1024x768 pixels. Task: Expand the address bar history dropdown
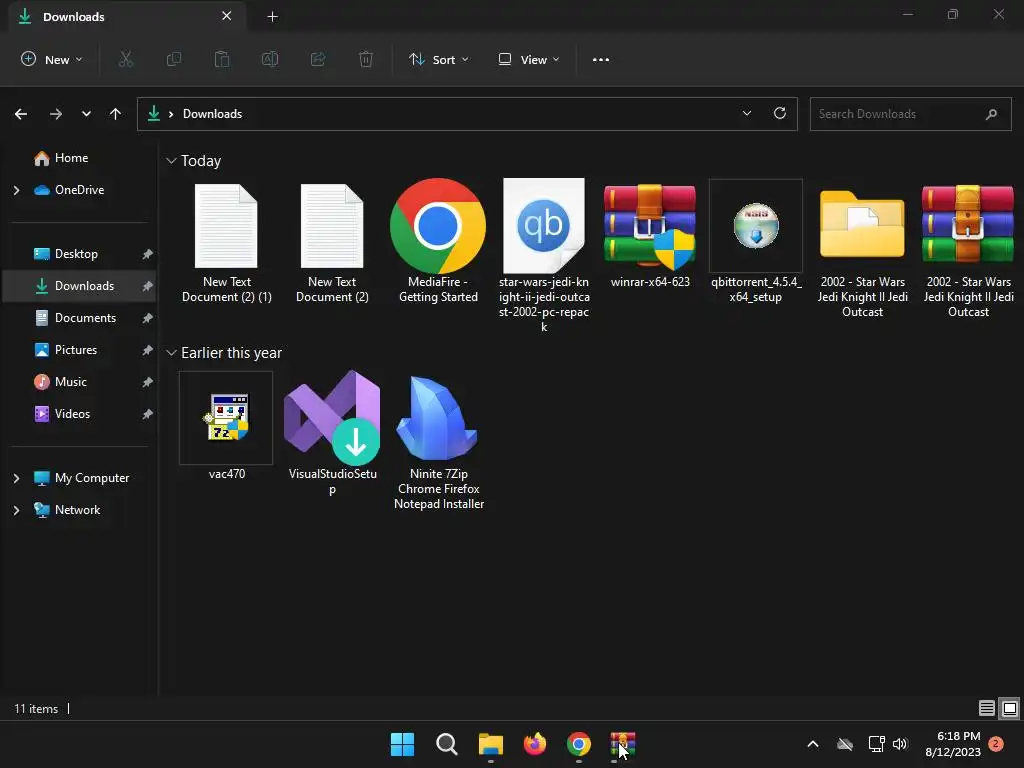(x=746, y=114)
